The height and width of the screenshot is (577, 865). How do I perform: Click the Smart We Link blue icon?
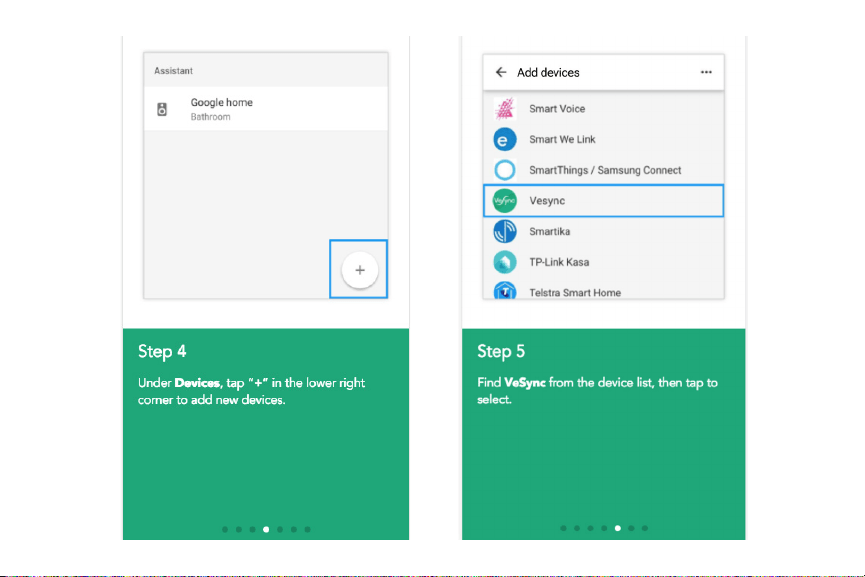click(x=505, y=140)
